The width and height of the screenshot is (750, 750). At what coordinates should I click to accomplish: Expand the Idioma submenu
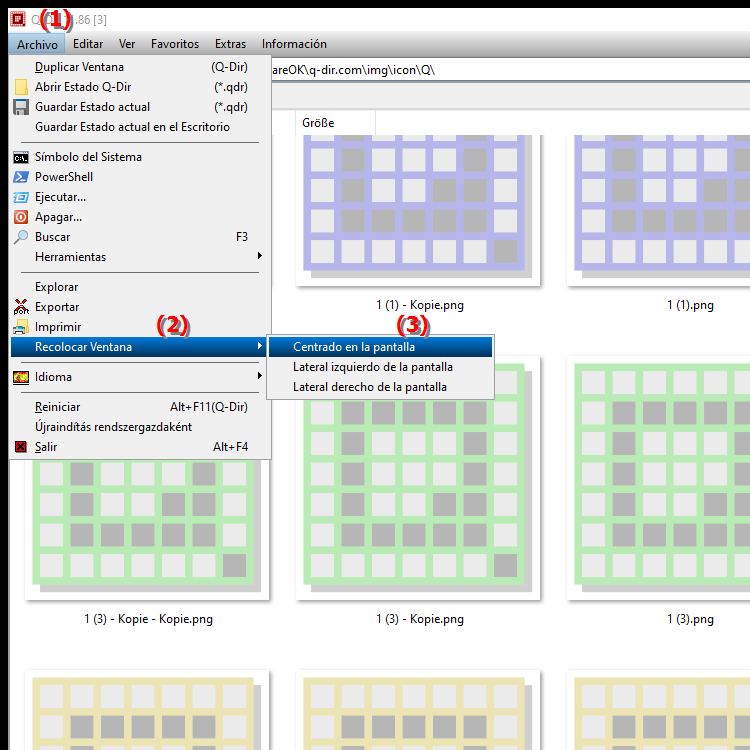[x=141, y=377]
